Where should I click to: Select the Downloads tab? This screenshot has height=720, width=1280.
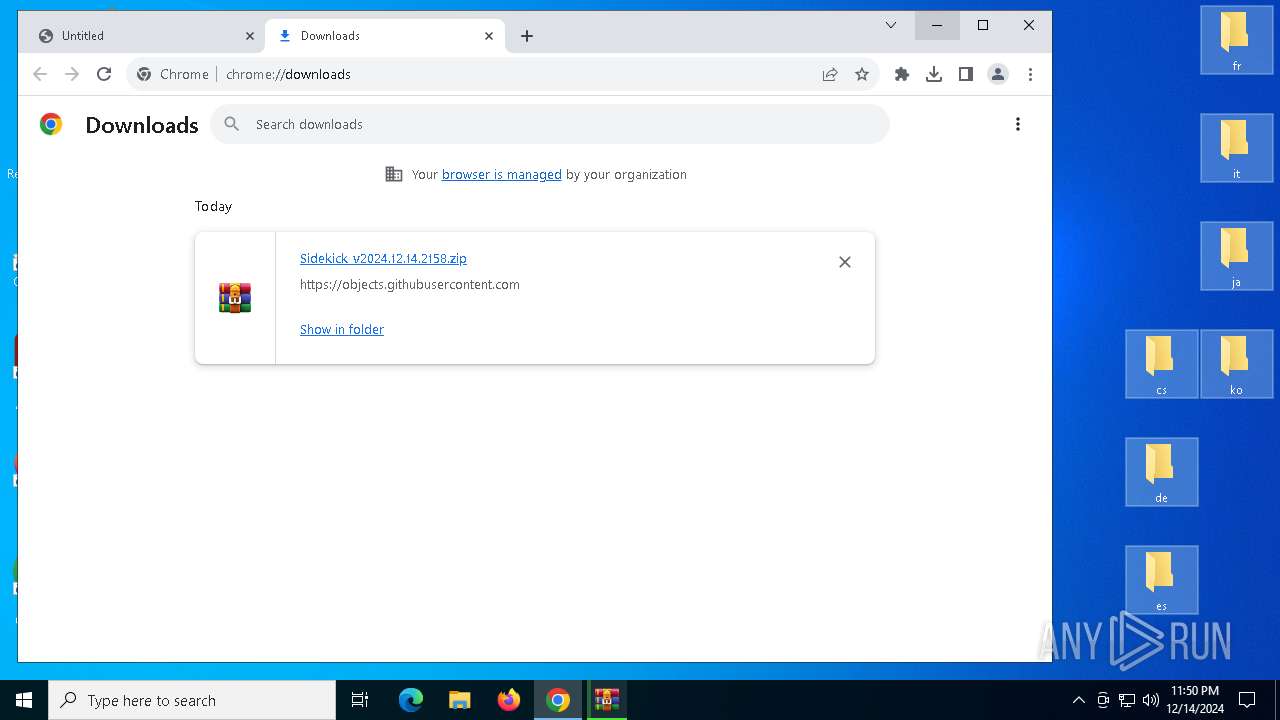point(385,36)
